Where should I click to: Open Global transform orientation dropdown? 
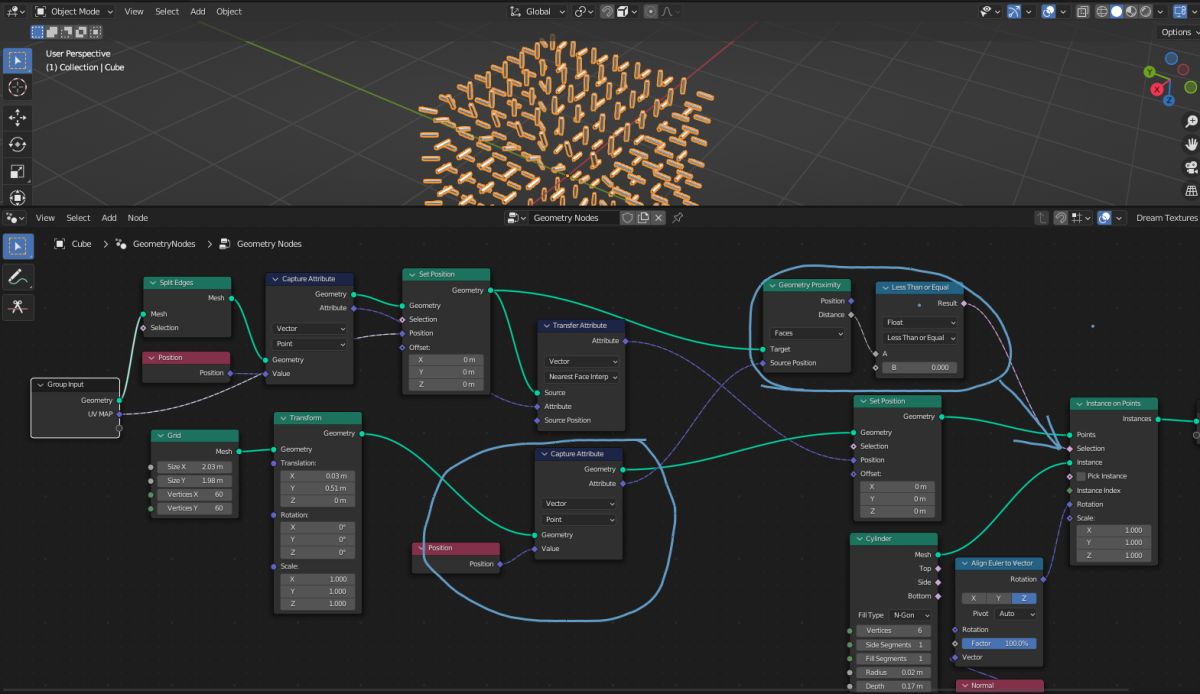537,11
